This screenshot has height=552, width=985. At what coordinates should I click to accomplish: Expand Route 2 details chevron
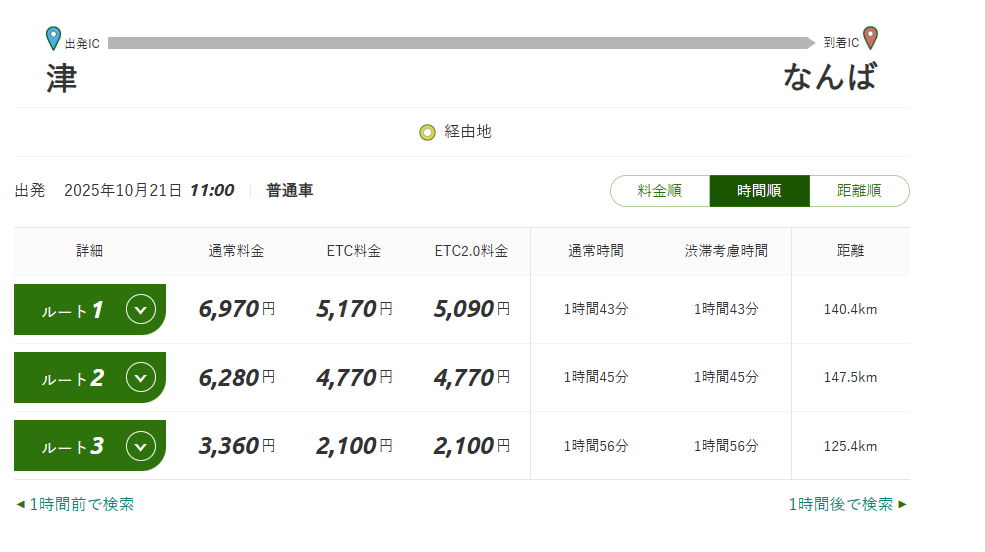tap(141, 378)
